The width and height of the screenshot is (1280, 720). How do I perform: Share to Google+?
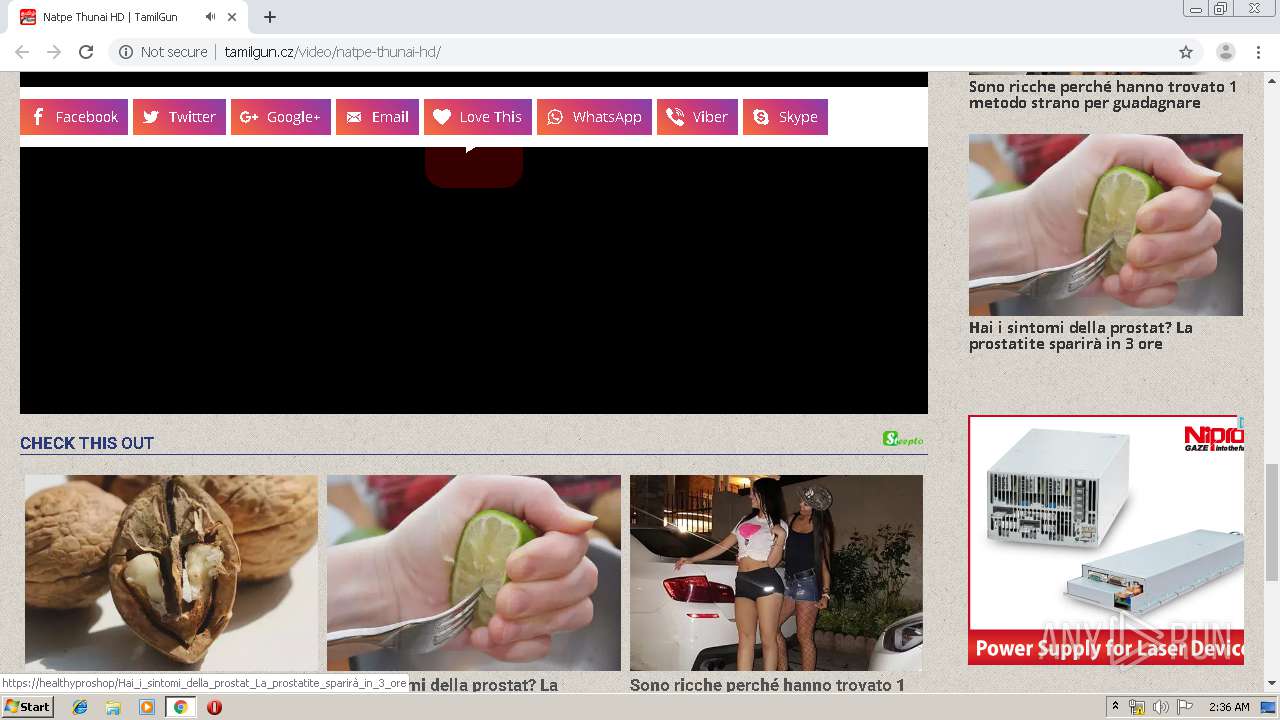click(x=281, y=117)
